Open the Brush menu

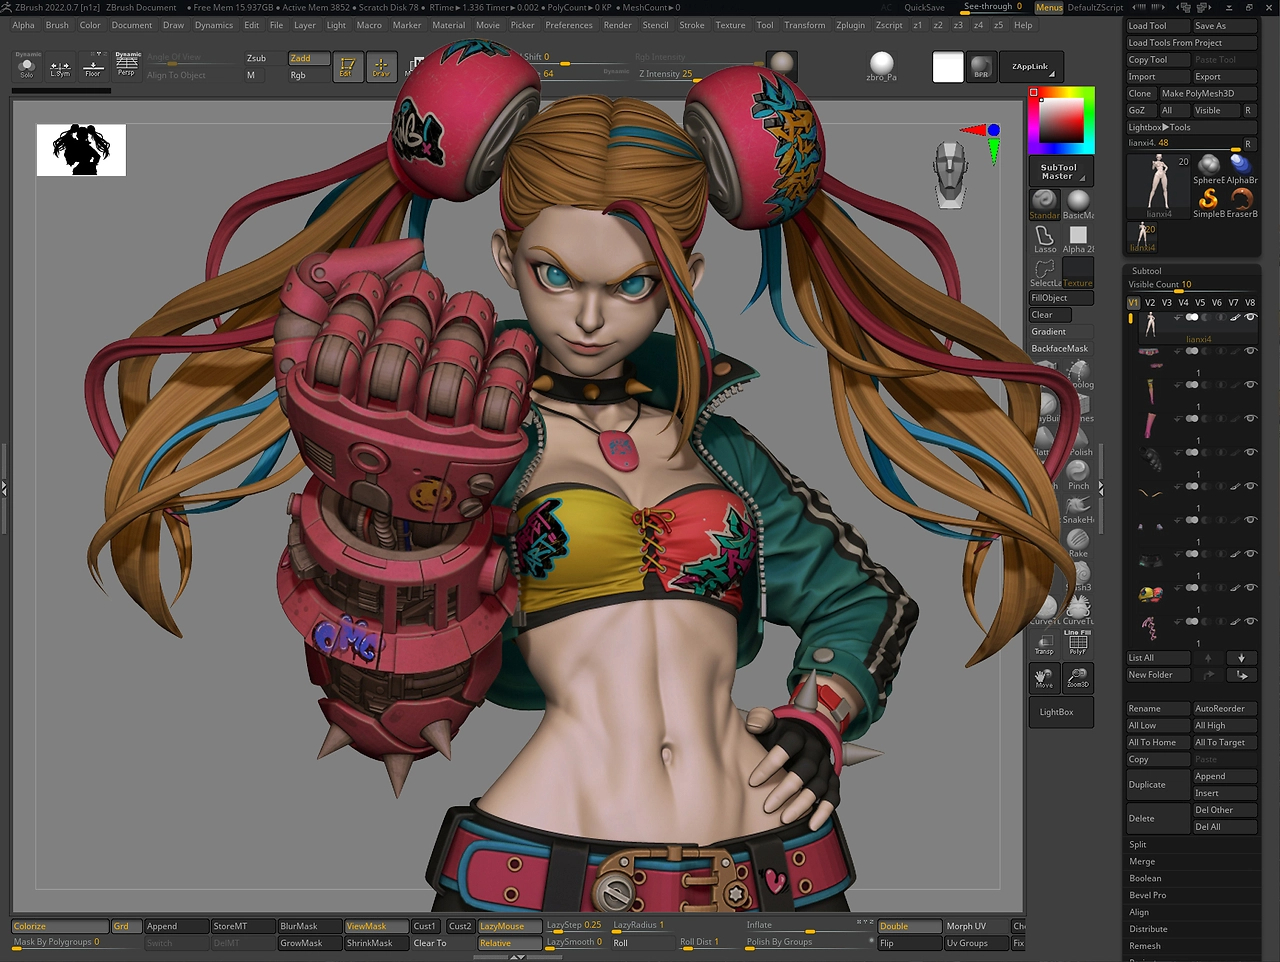tap(57, 25)
